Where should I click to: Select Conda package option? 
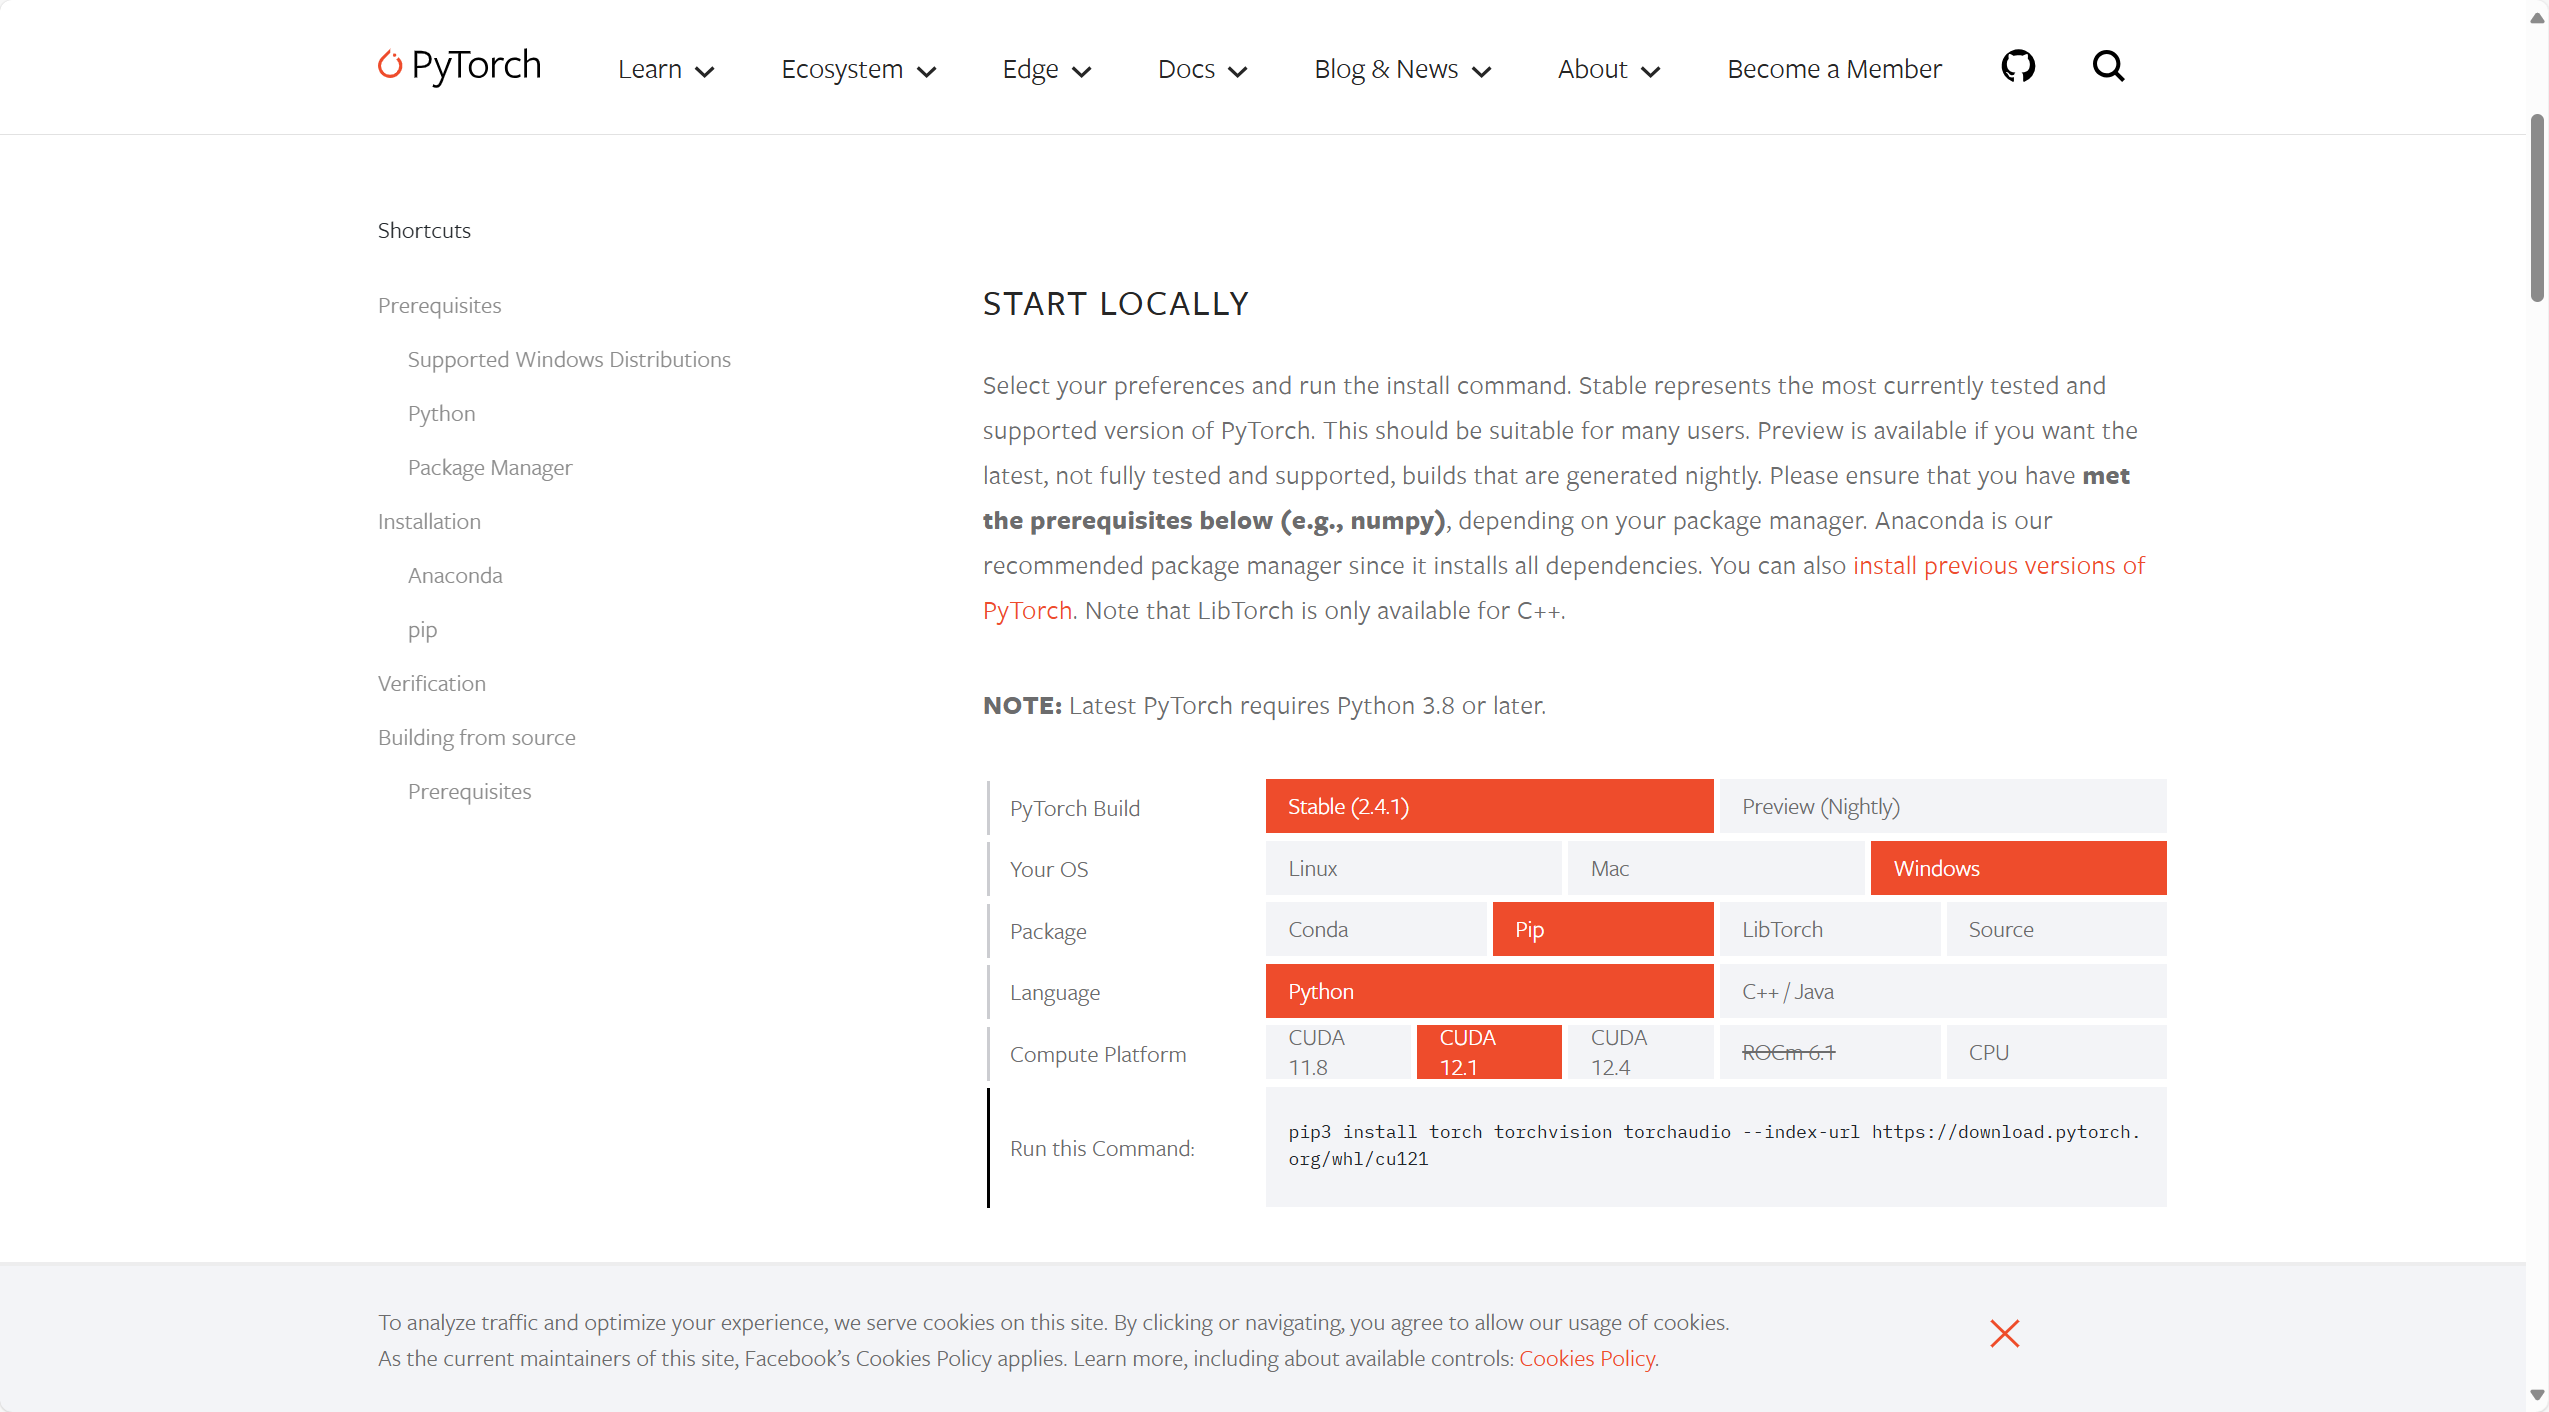(x=1376, y=929)
